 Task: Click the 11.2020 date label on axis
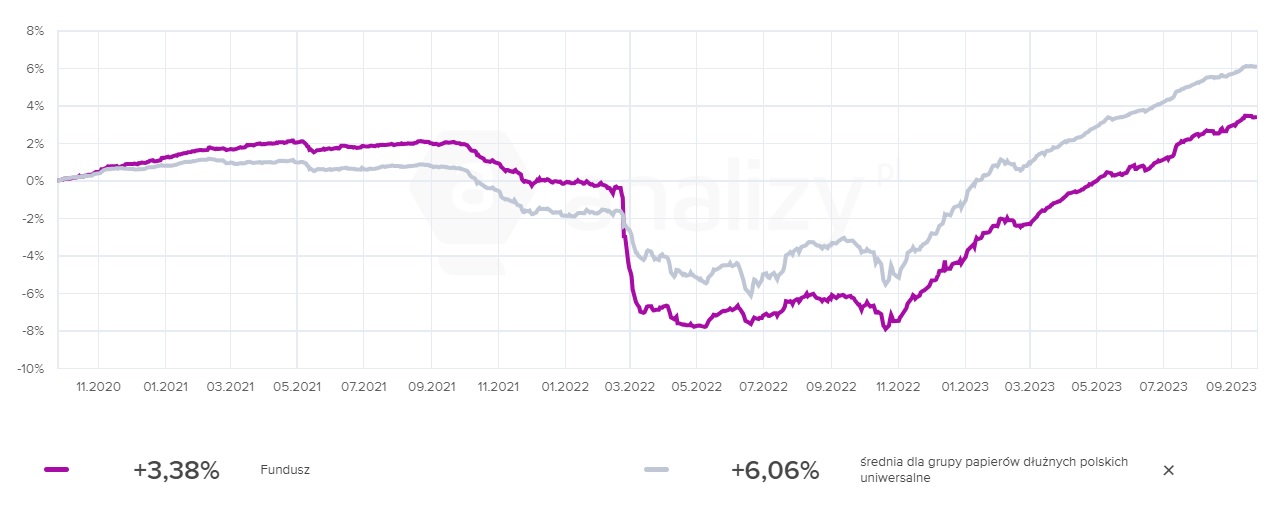point(99,385)
